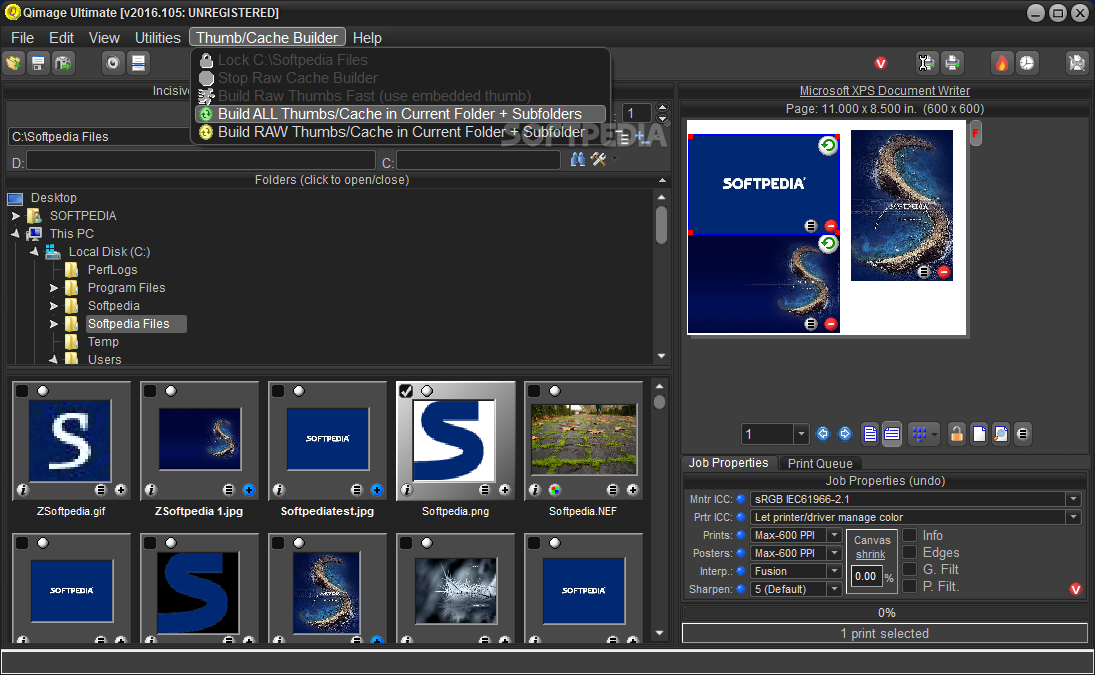
Task: Click the round speaker-like toolbar icon
Action: pyautogui.click(x=112, y=64)
